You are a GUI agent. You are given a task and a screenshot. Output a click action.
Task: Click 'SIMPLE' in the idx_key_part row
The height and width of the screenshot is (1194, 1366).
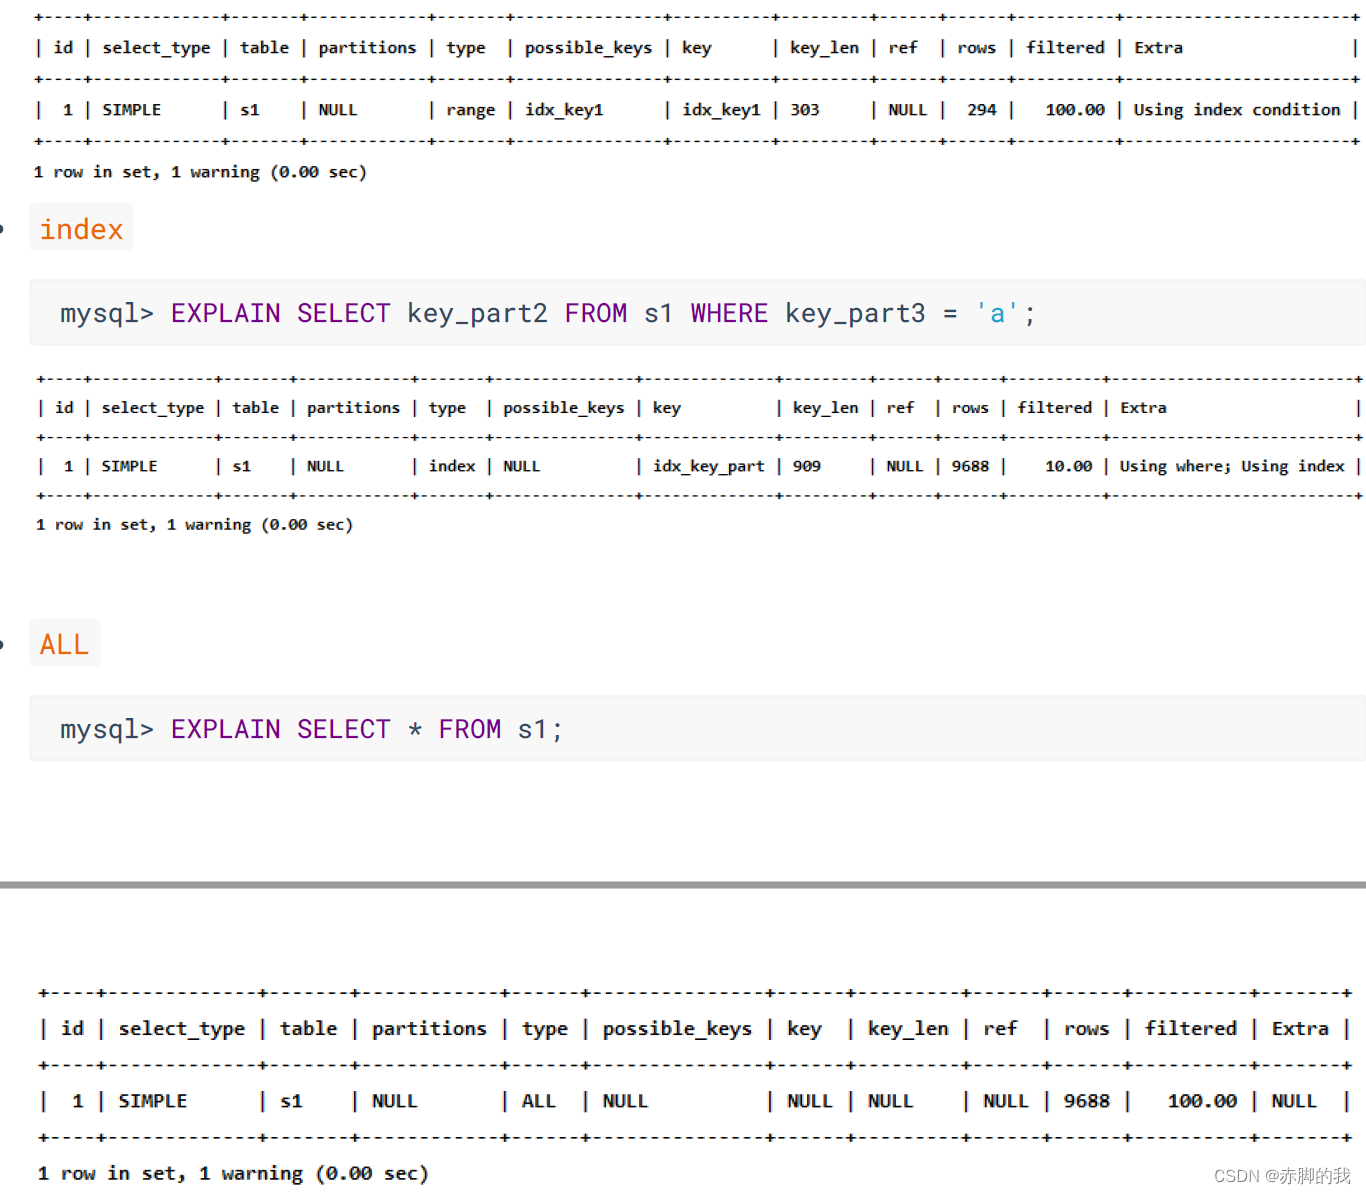coord(129,466)
